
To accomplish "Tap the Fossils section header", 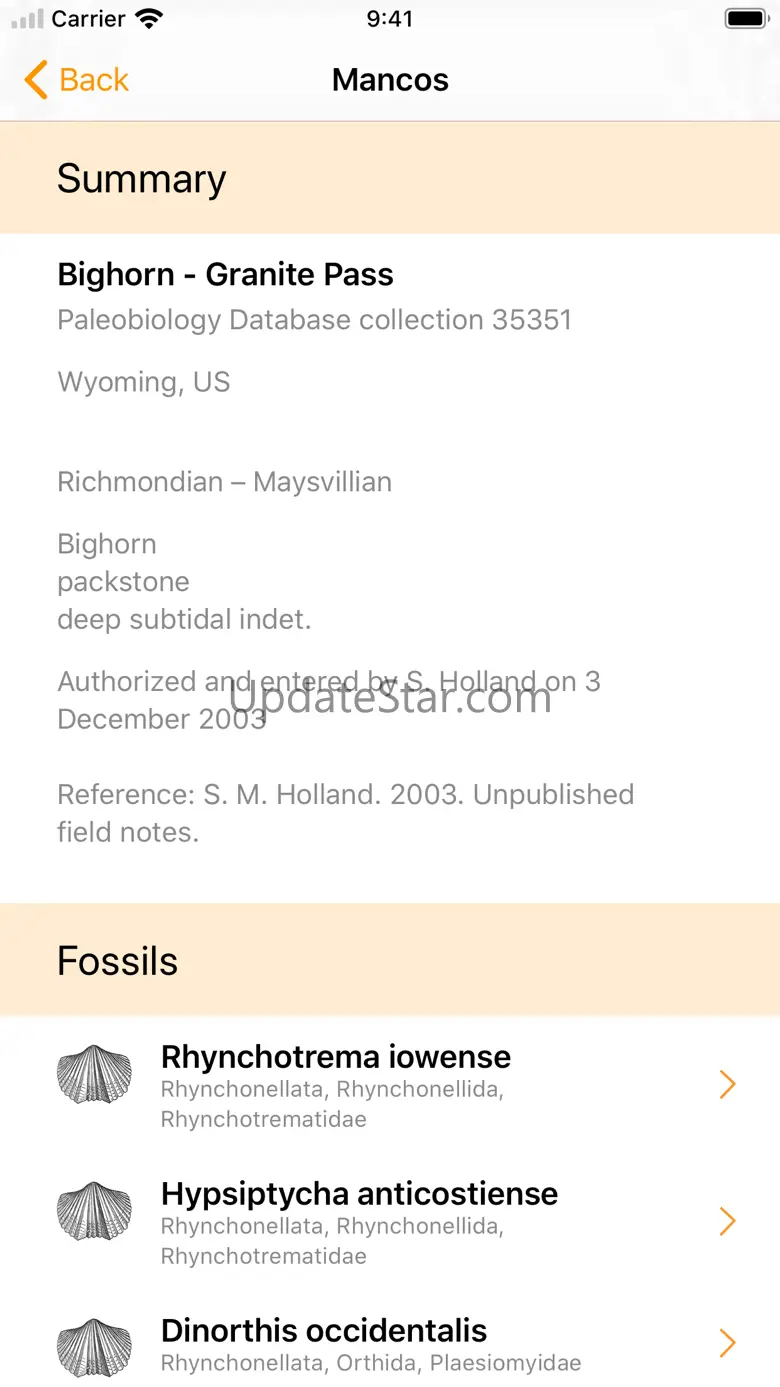I will click(x=117, y=961).
